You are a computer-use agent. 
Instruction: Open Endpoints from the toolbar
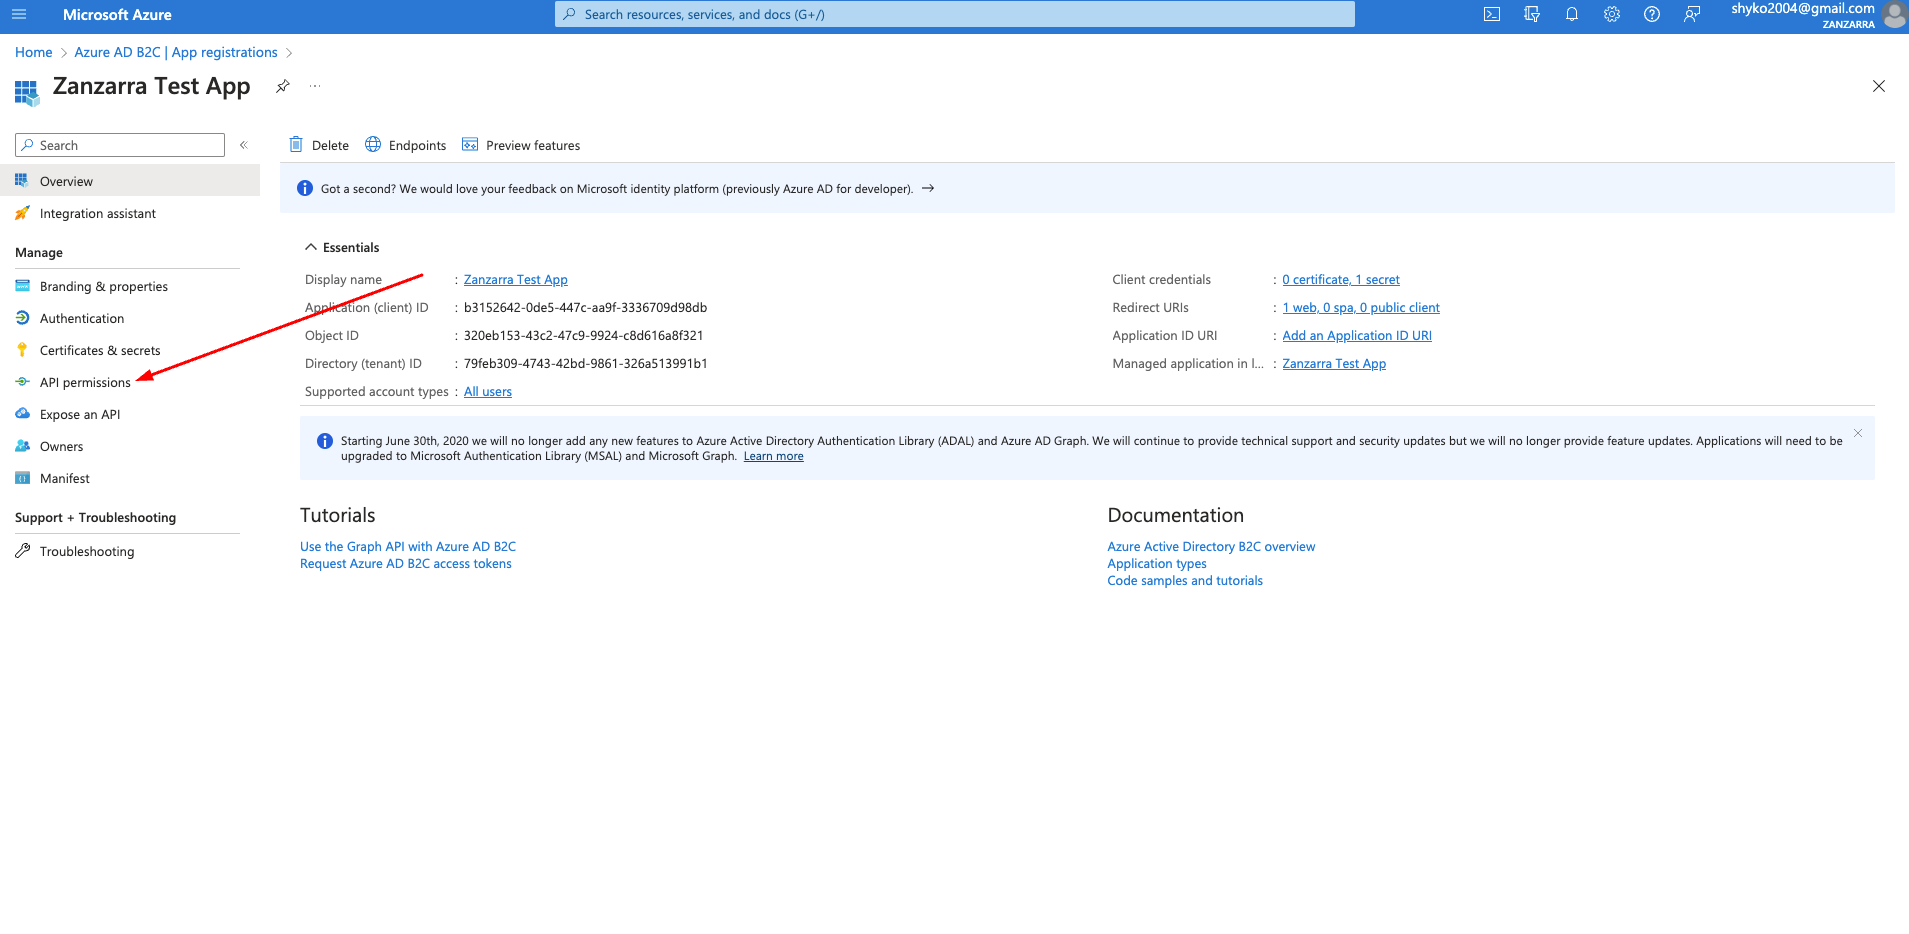click(406, 145)
